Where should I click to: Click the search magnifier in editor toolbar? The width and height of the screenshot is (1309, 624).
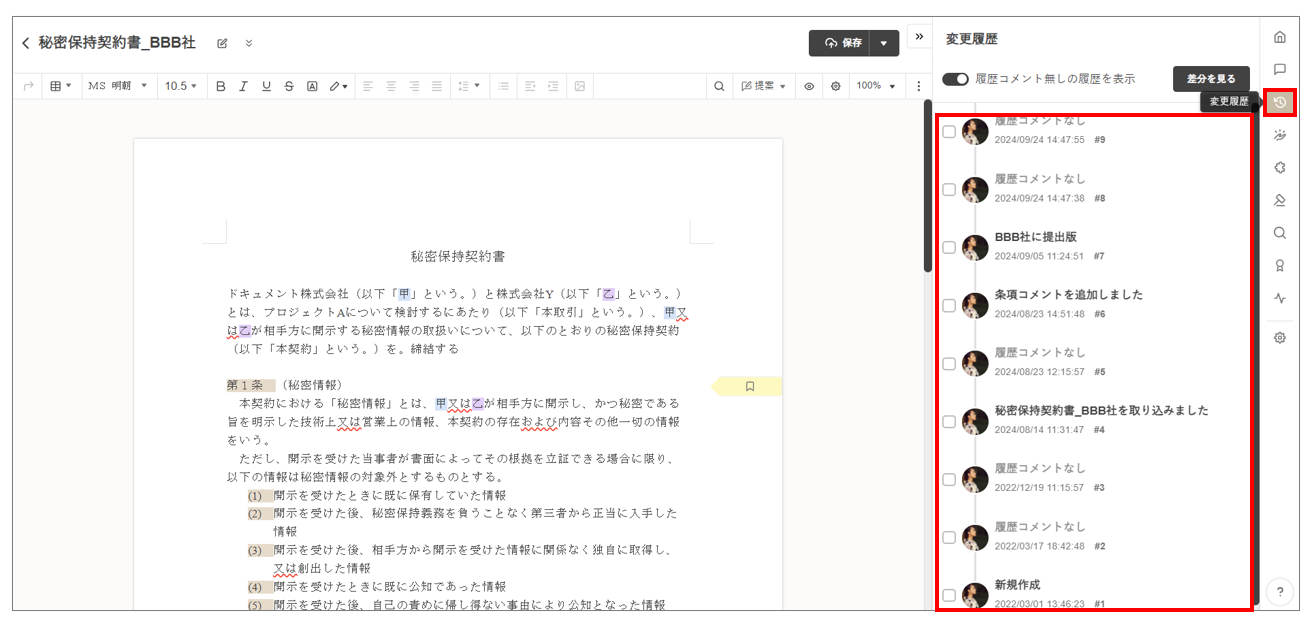(718, 87)
